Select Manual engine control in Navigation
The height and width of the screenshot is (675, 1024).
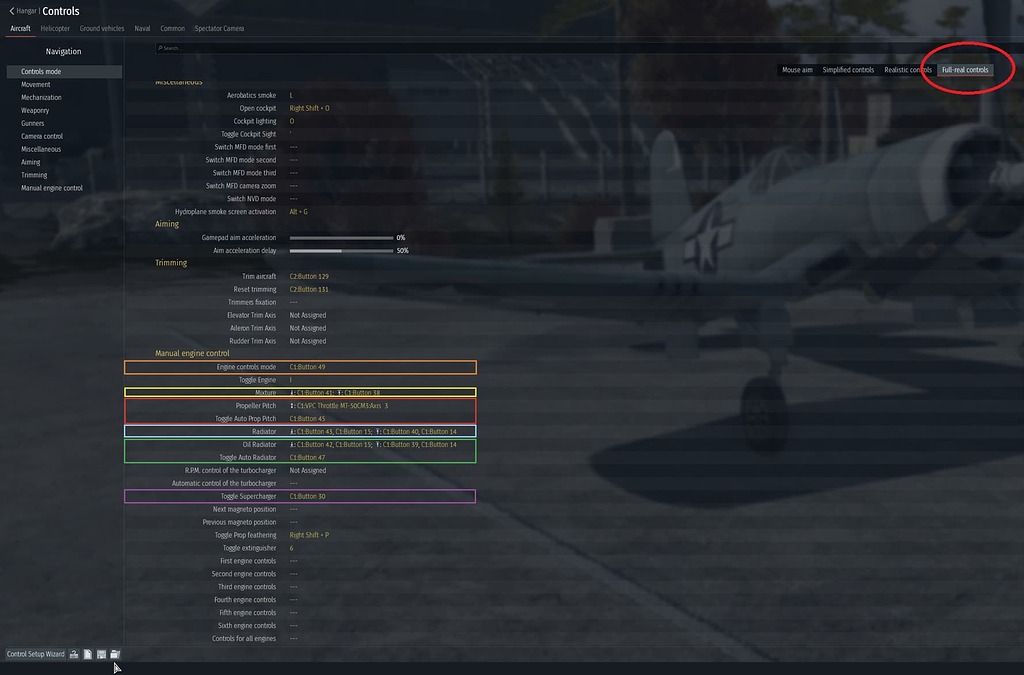[51, 187]
